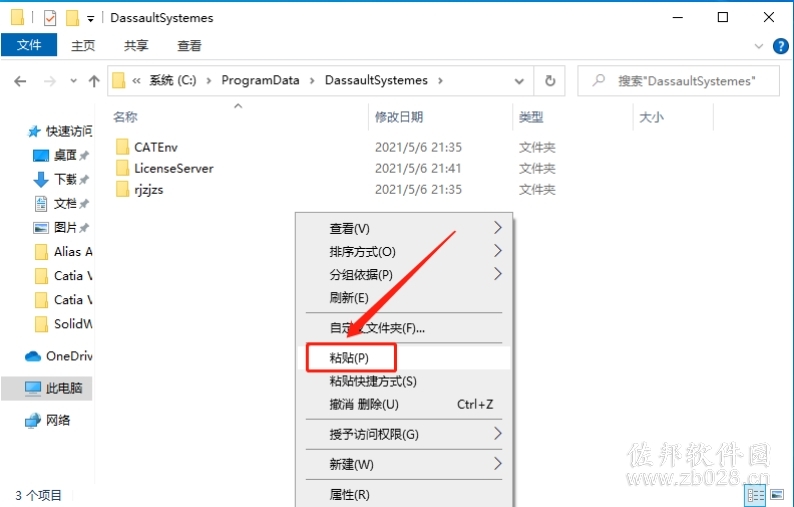Go up one folder level
The height and width of the screenshot is (507, 794).
[x=94, y=81]
